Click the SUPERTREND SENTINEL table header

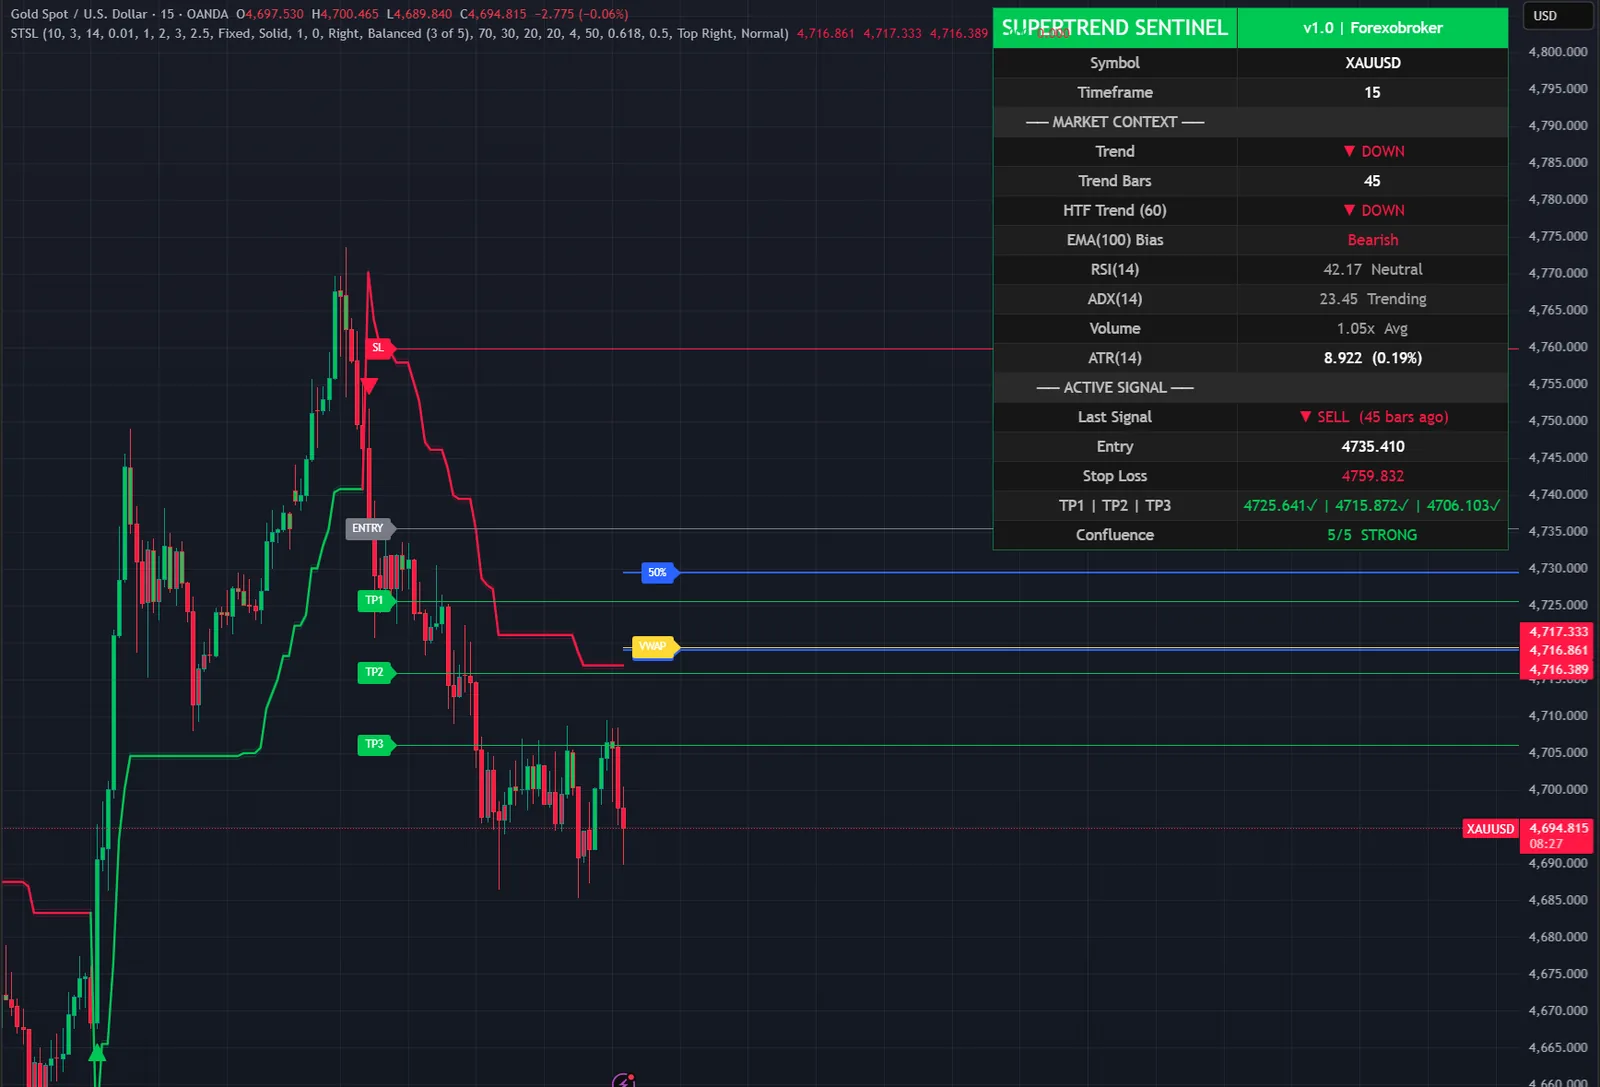(1115, 28)
